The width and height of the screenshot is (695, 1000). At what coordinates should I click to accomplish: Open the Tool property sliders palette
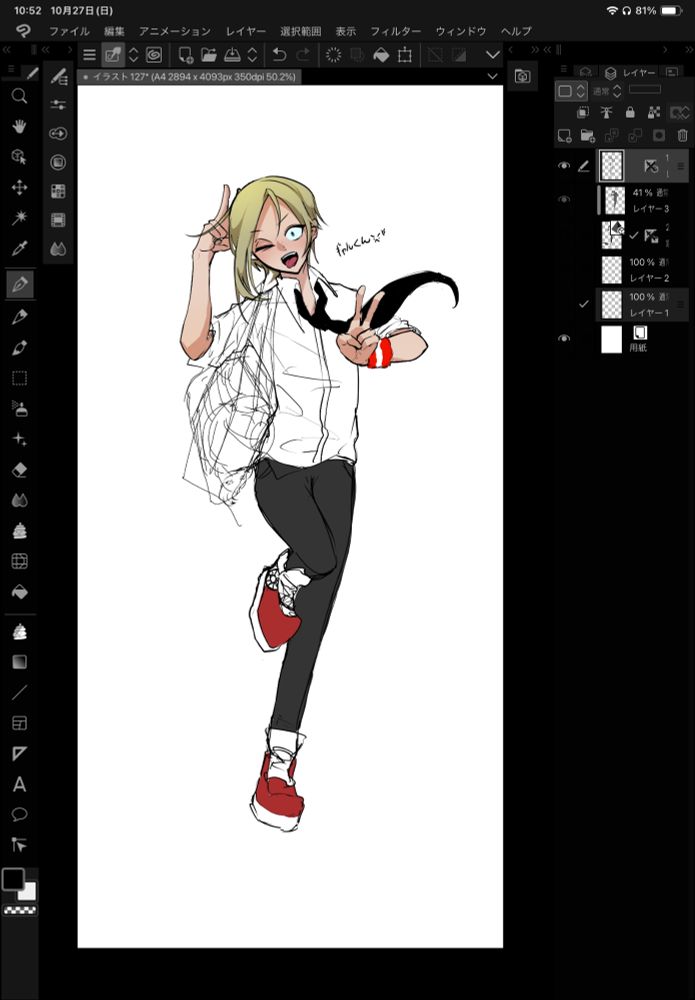[x=58, y=105]
